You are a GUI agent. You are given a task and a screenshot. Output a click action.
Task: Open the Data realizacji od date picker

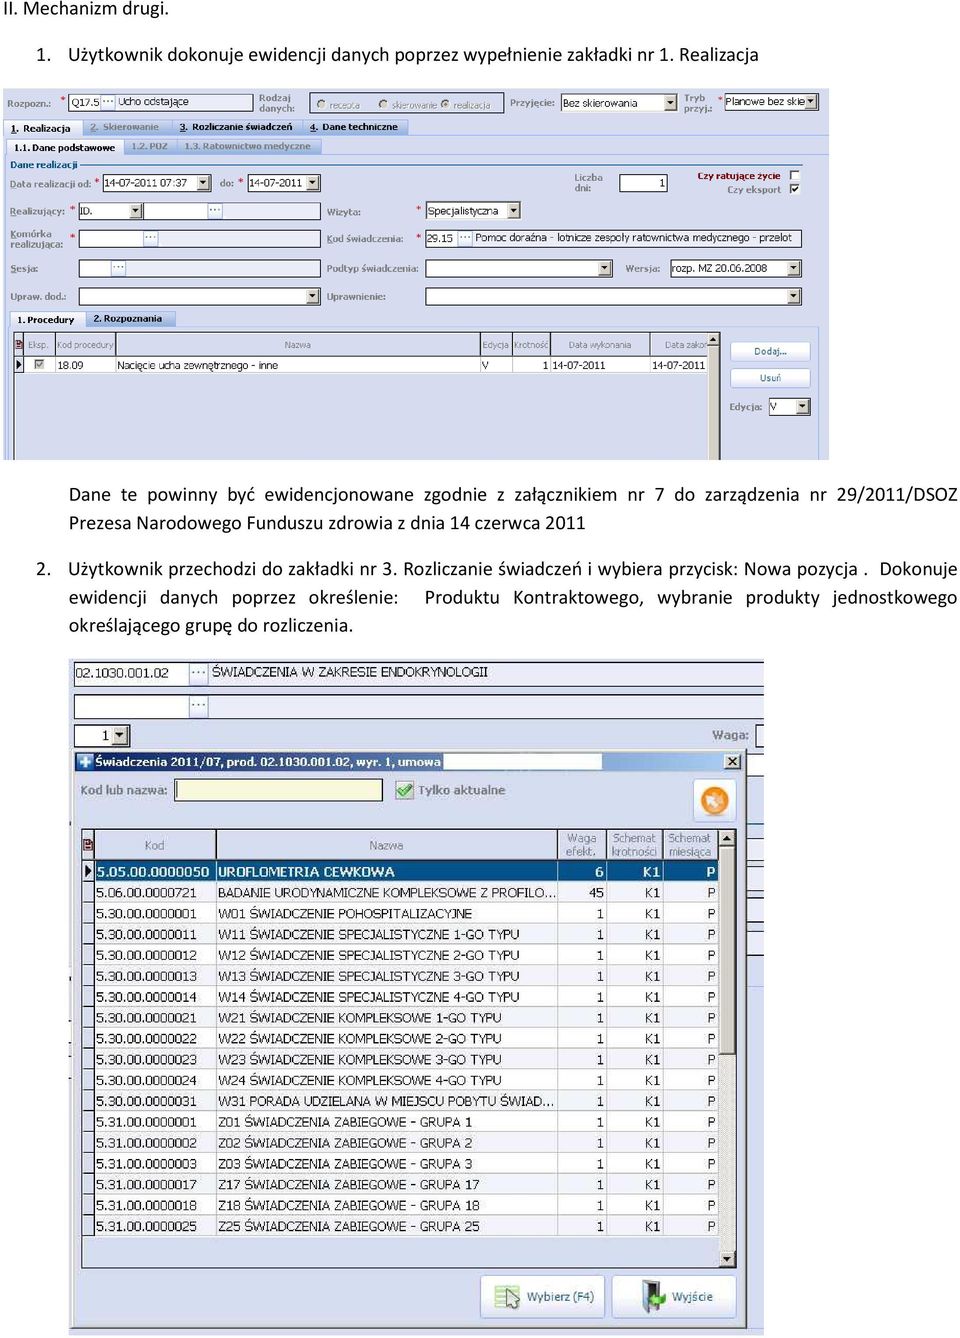(203, 183)
